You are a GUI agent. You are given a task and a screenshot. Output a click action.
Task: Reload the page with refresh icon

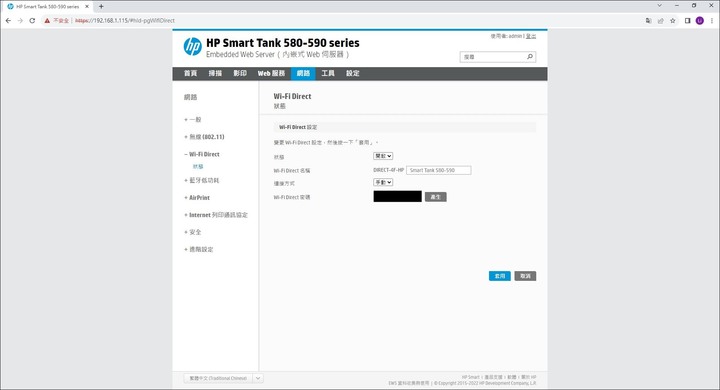[x=32, y=21]
